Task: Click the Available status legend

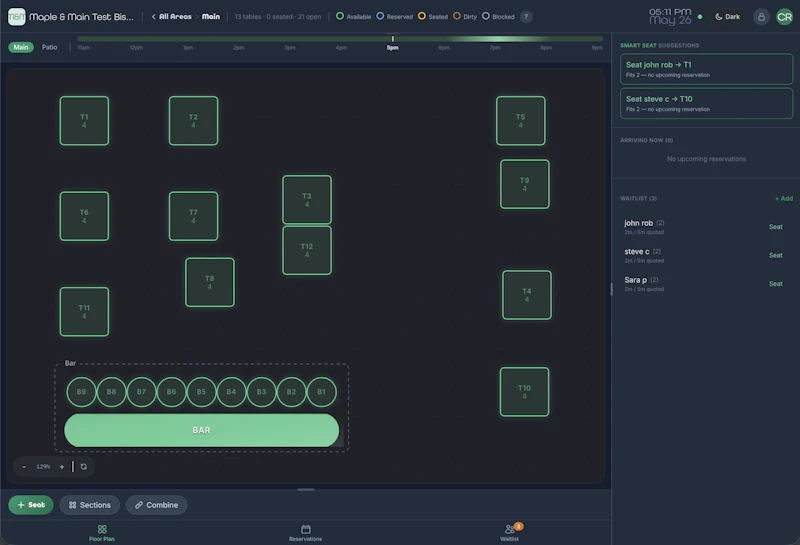Action: (353, 17)
